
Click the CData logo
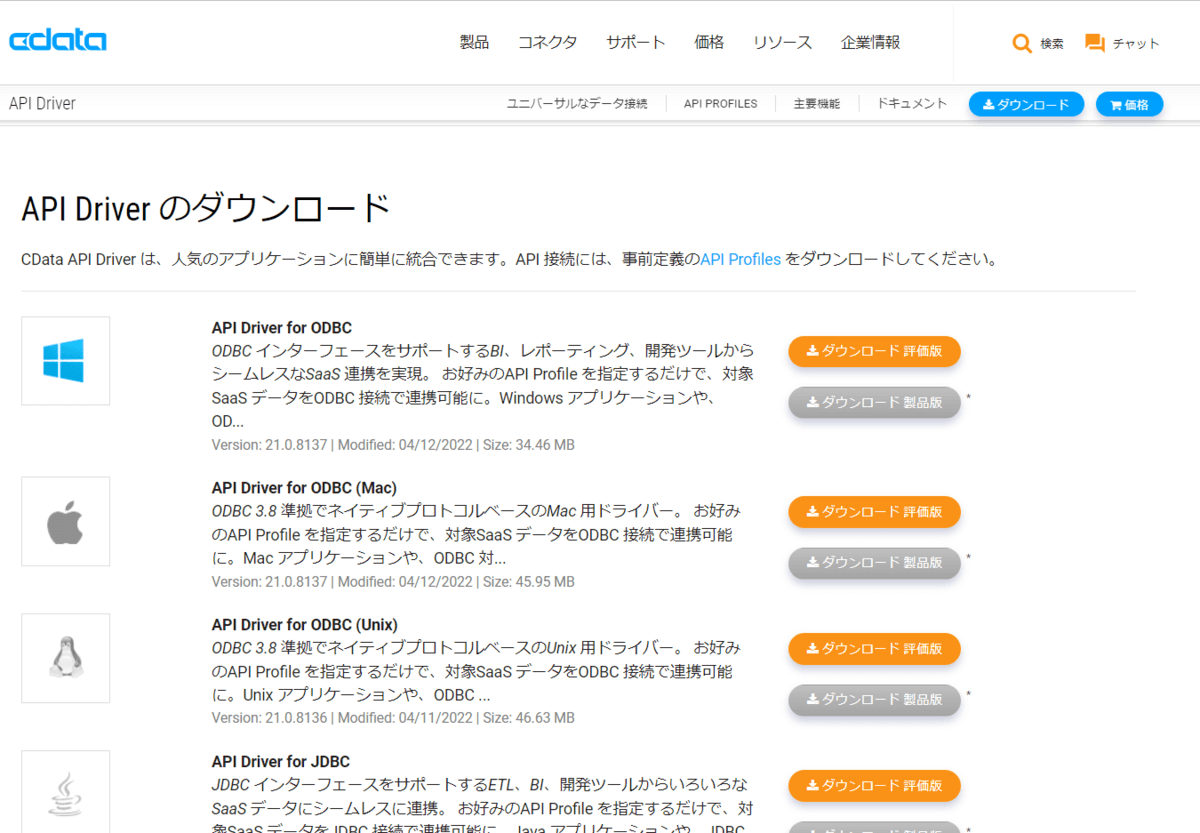(58, 41)
